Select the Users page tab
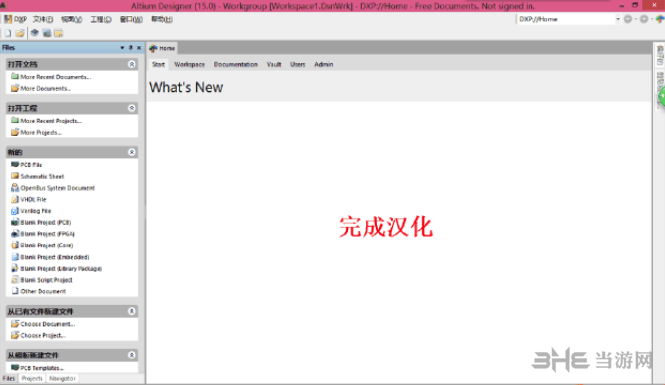Image resolution: width=665 pixels, height=385 pixels. (297, 64)
